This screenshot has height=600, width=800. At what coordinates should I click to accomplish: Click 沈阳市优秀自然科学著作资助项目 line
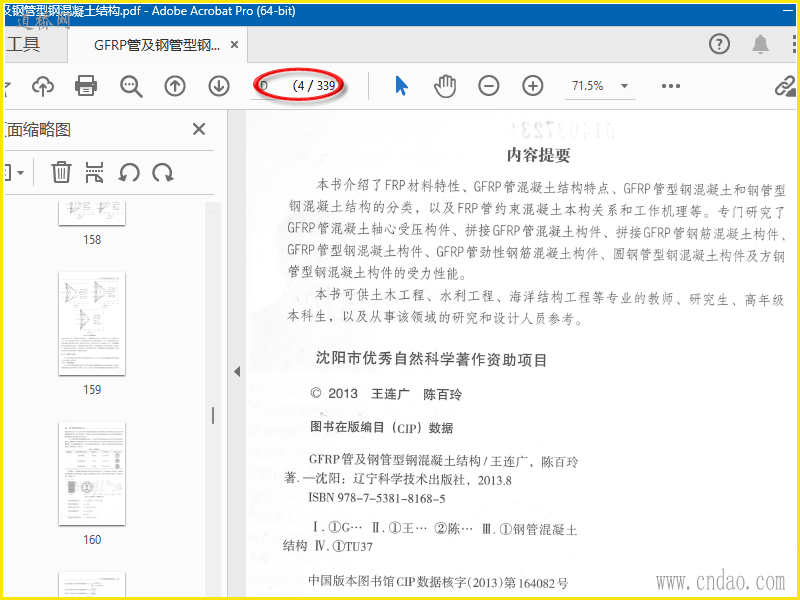pos(431,359)
